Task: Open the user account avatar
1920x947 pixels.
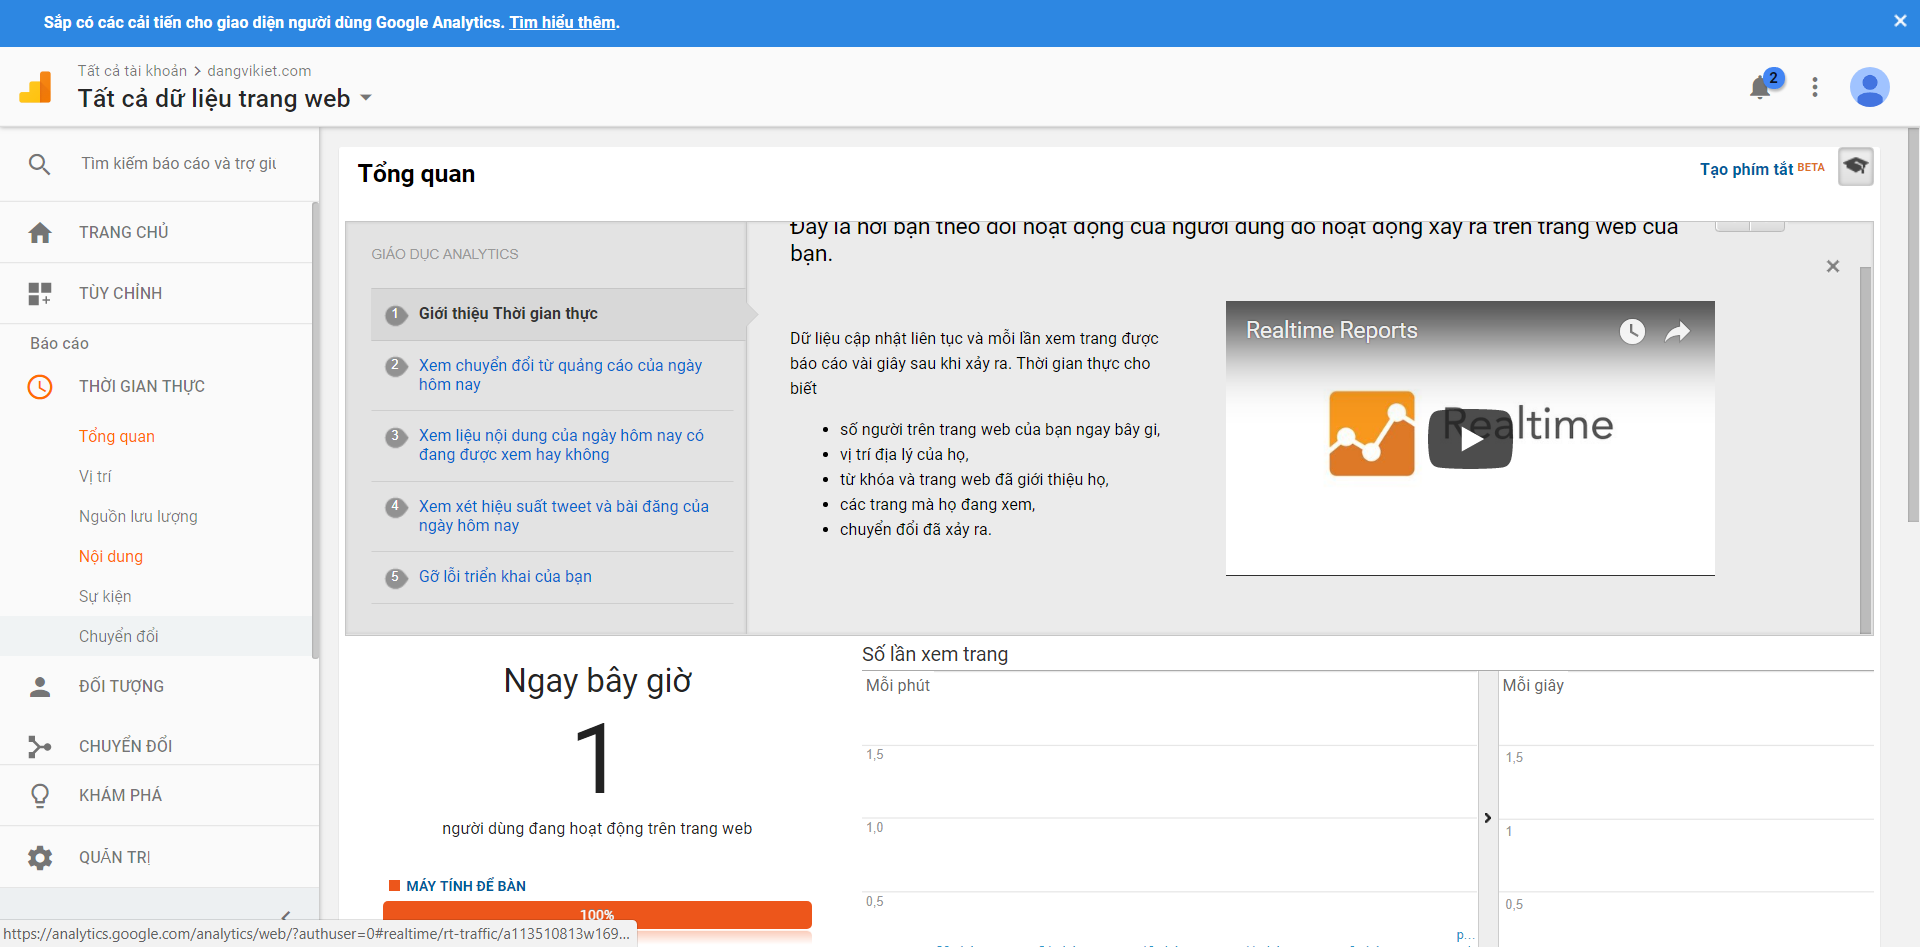Action: tap(1869, 87)
